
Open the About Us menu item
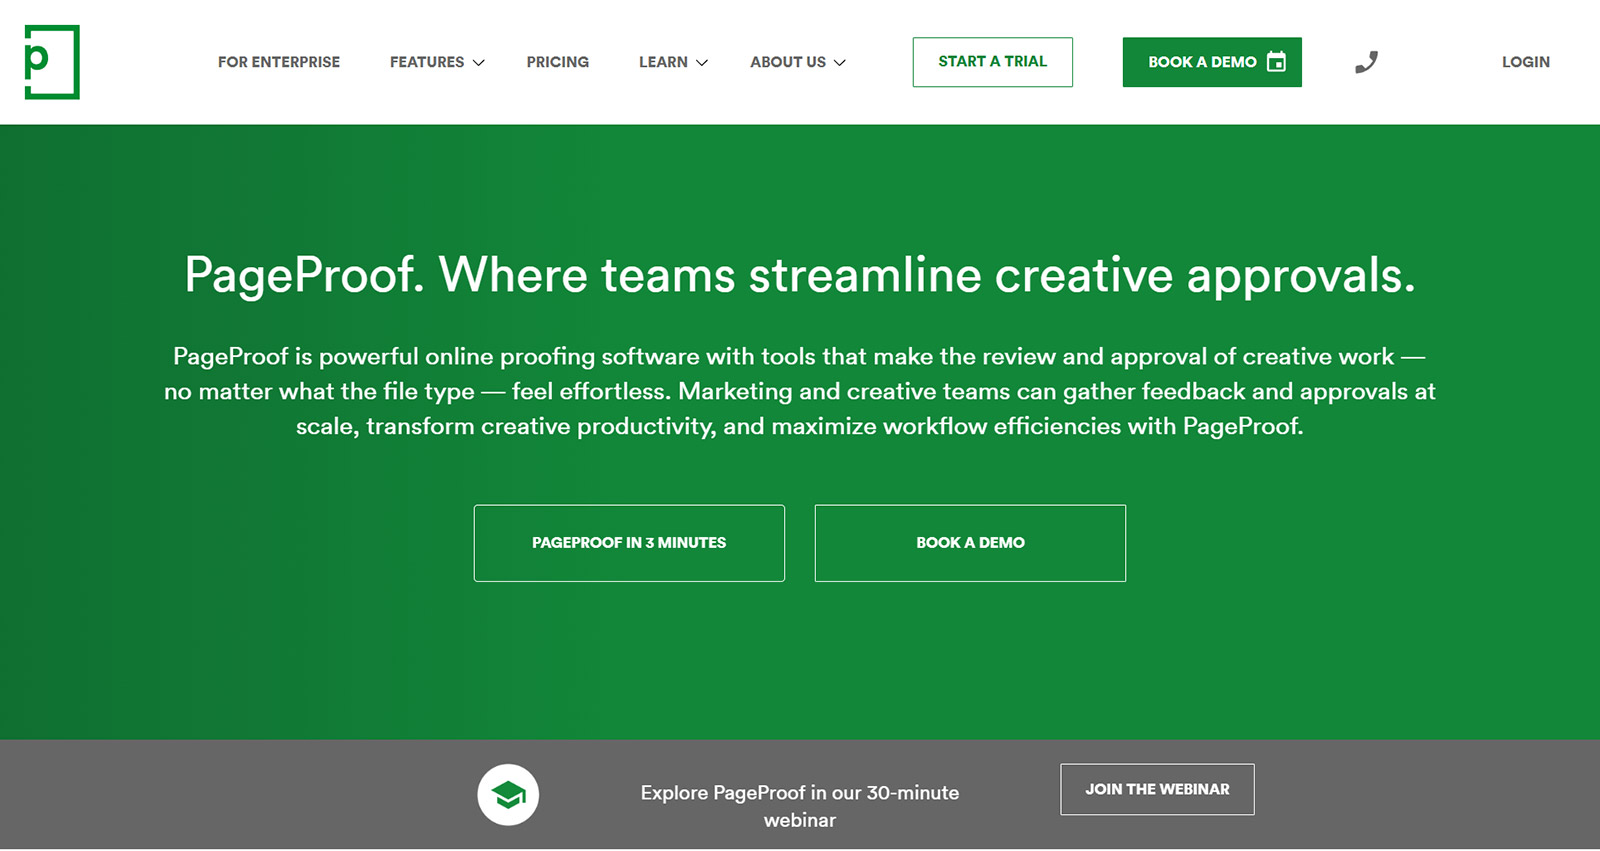[x=788, y=62]
